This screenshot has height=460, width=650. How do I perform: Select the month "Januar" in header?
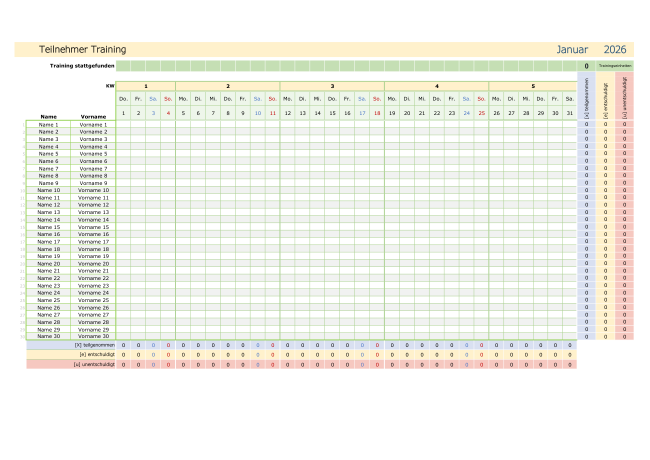coord(572,49)
